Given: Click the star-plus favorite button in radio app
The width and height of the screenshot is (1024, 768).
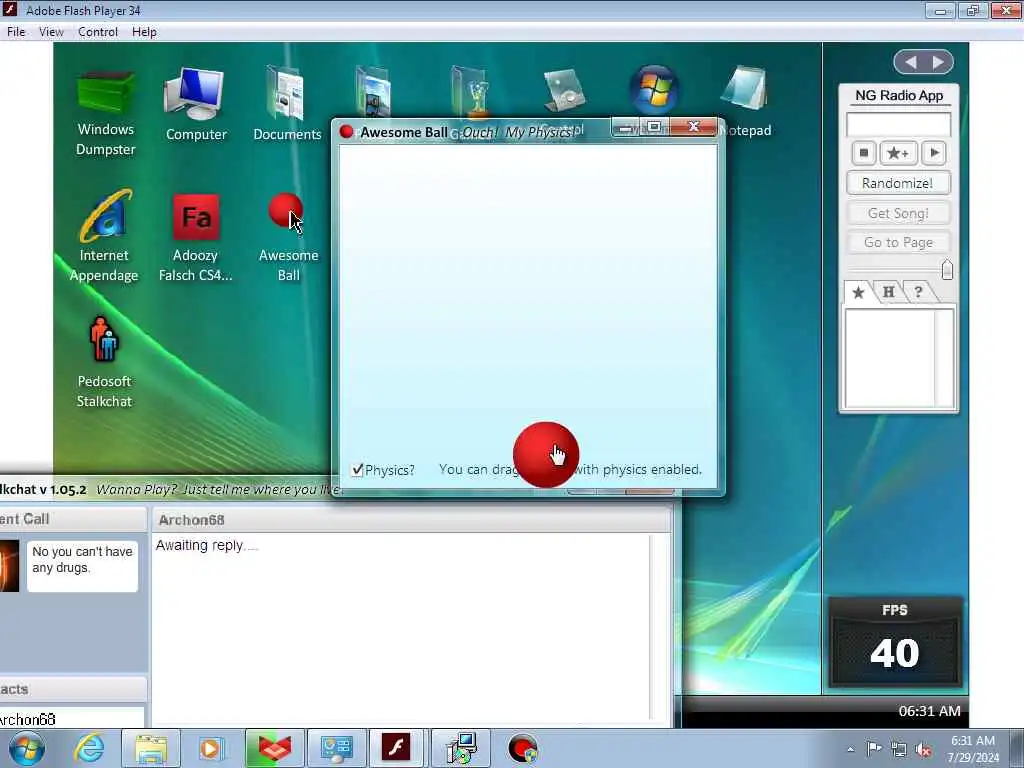Looking at the screenshot, I should tap(898, 153).
